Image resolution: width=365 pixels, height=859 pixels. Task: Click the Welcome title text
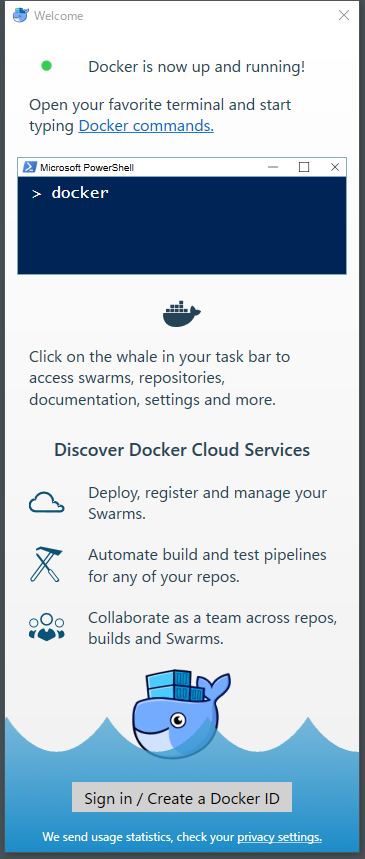click(59, 16)
